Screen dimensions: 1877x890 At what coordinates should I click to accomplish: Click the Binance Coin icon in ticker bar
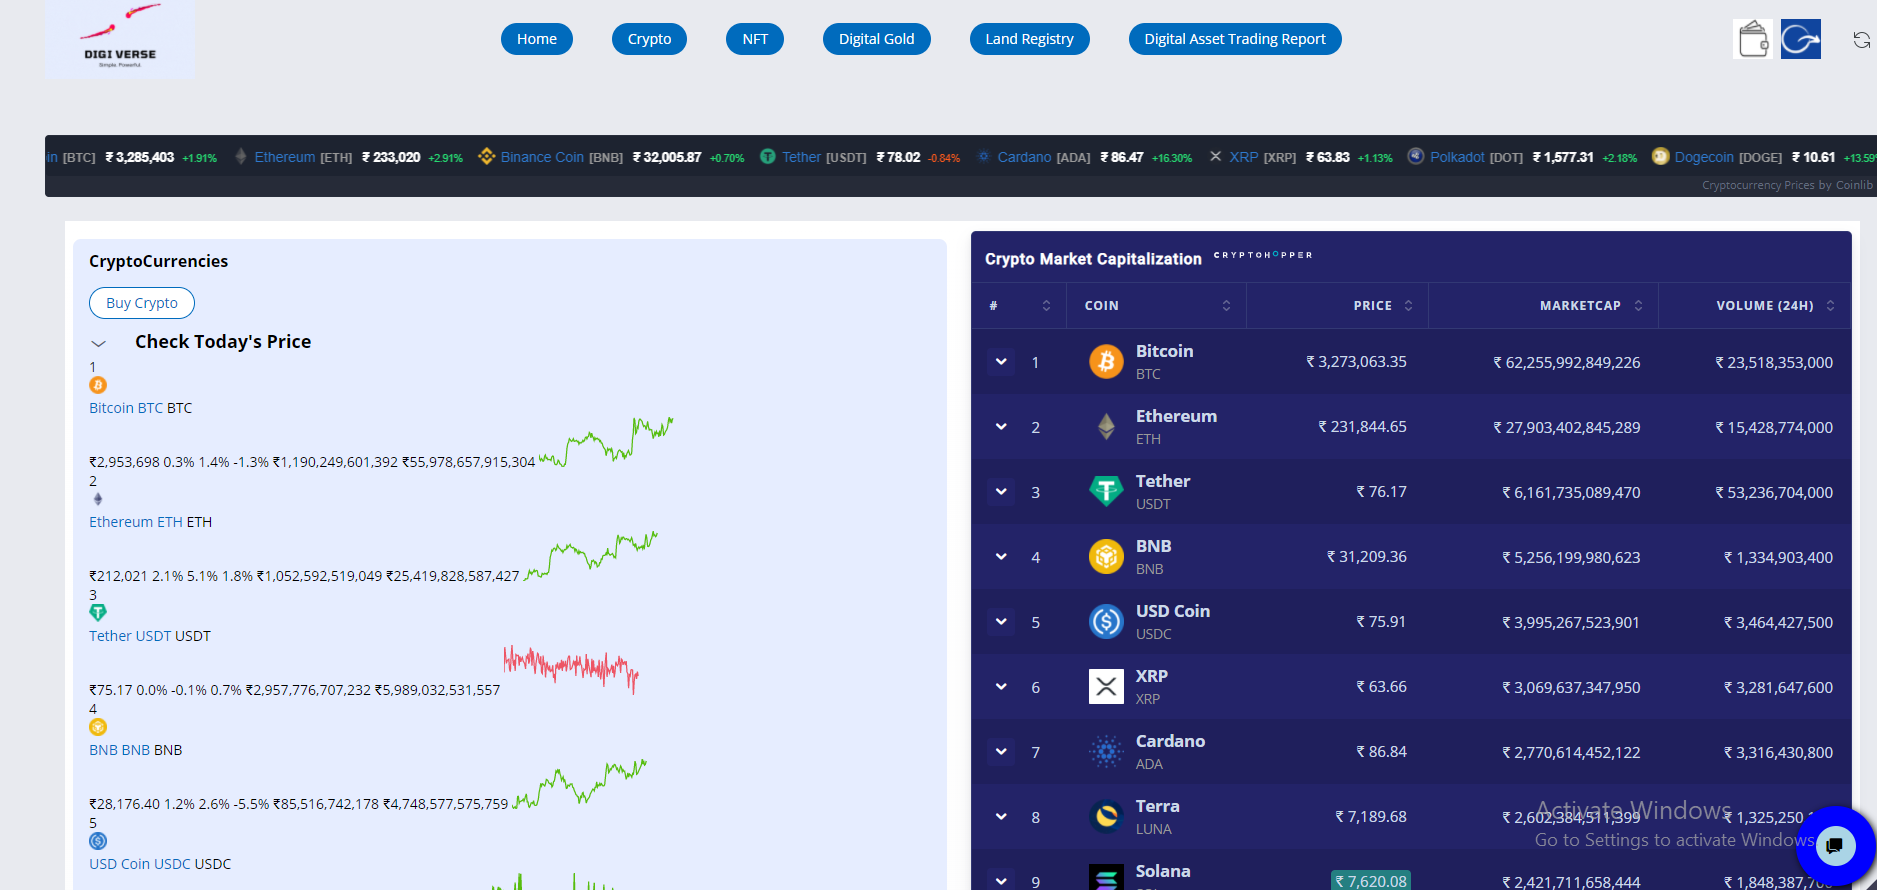(487, 156)
